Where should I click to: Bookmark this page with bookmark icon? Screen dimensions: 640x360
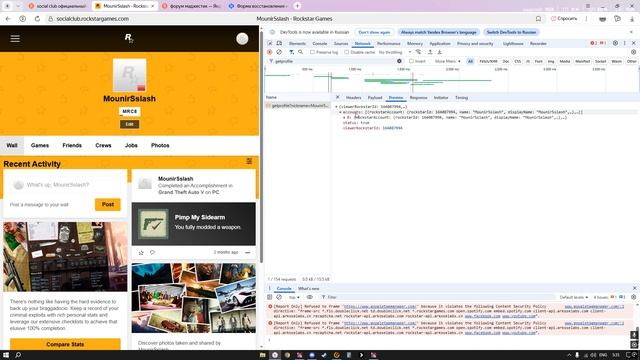pos(538,19)
